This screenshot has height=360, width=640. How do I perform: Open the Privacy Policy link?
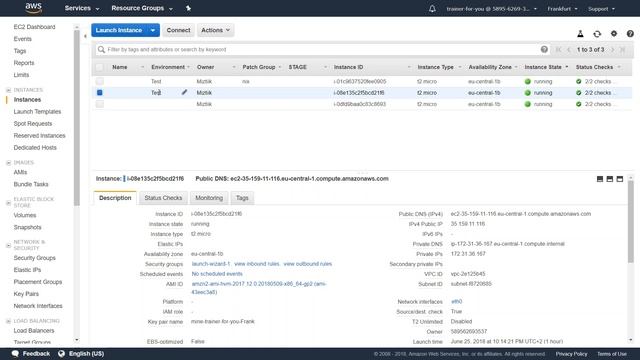coord(571,354)
